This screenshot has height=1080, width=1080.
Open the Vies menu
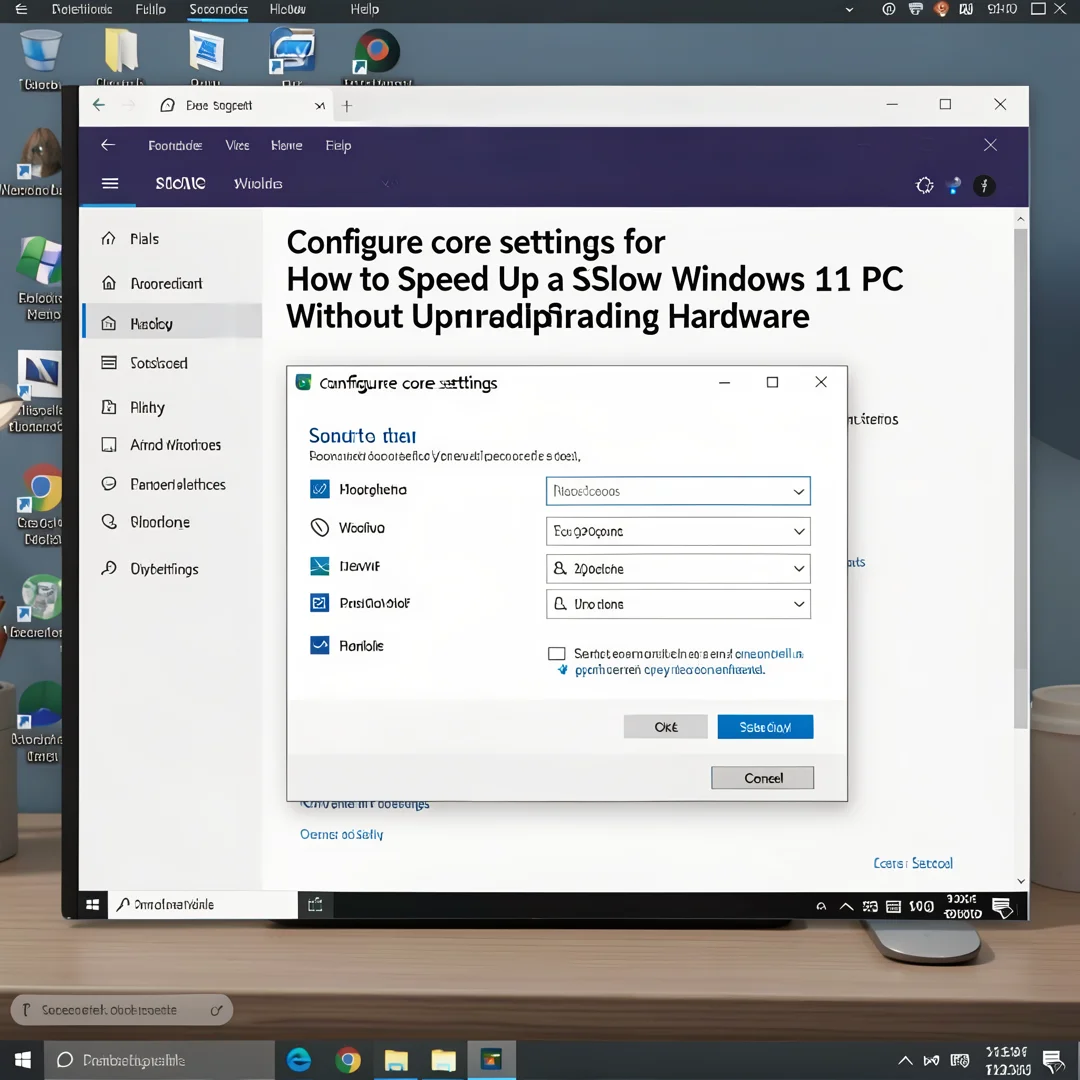pos(237,145)
